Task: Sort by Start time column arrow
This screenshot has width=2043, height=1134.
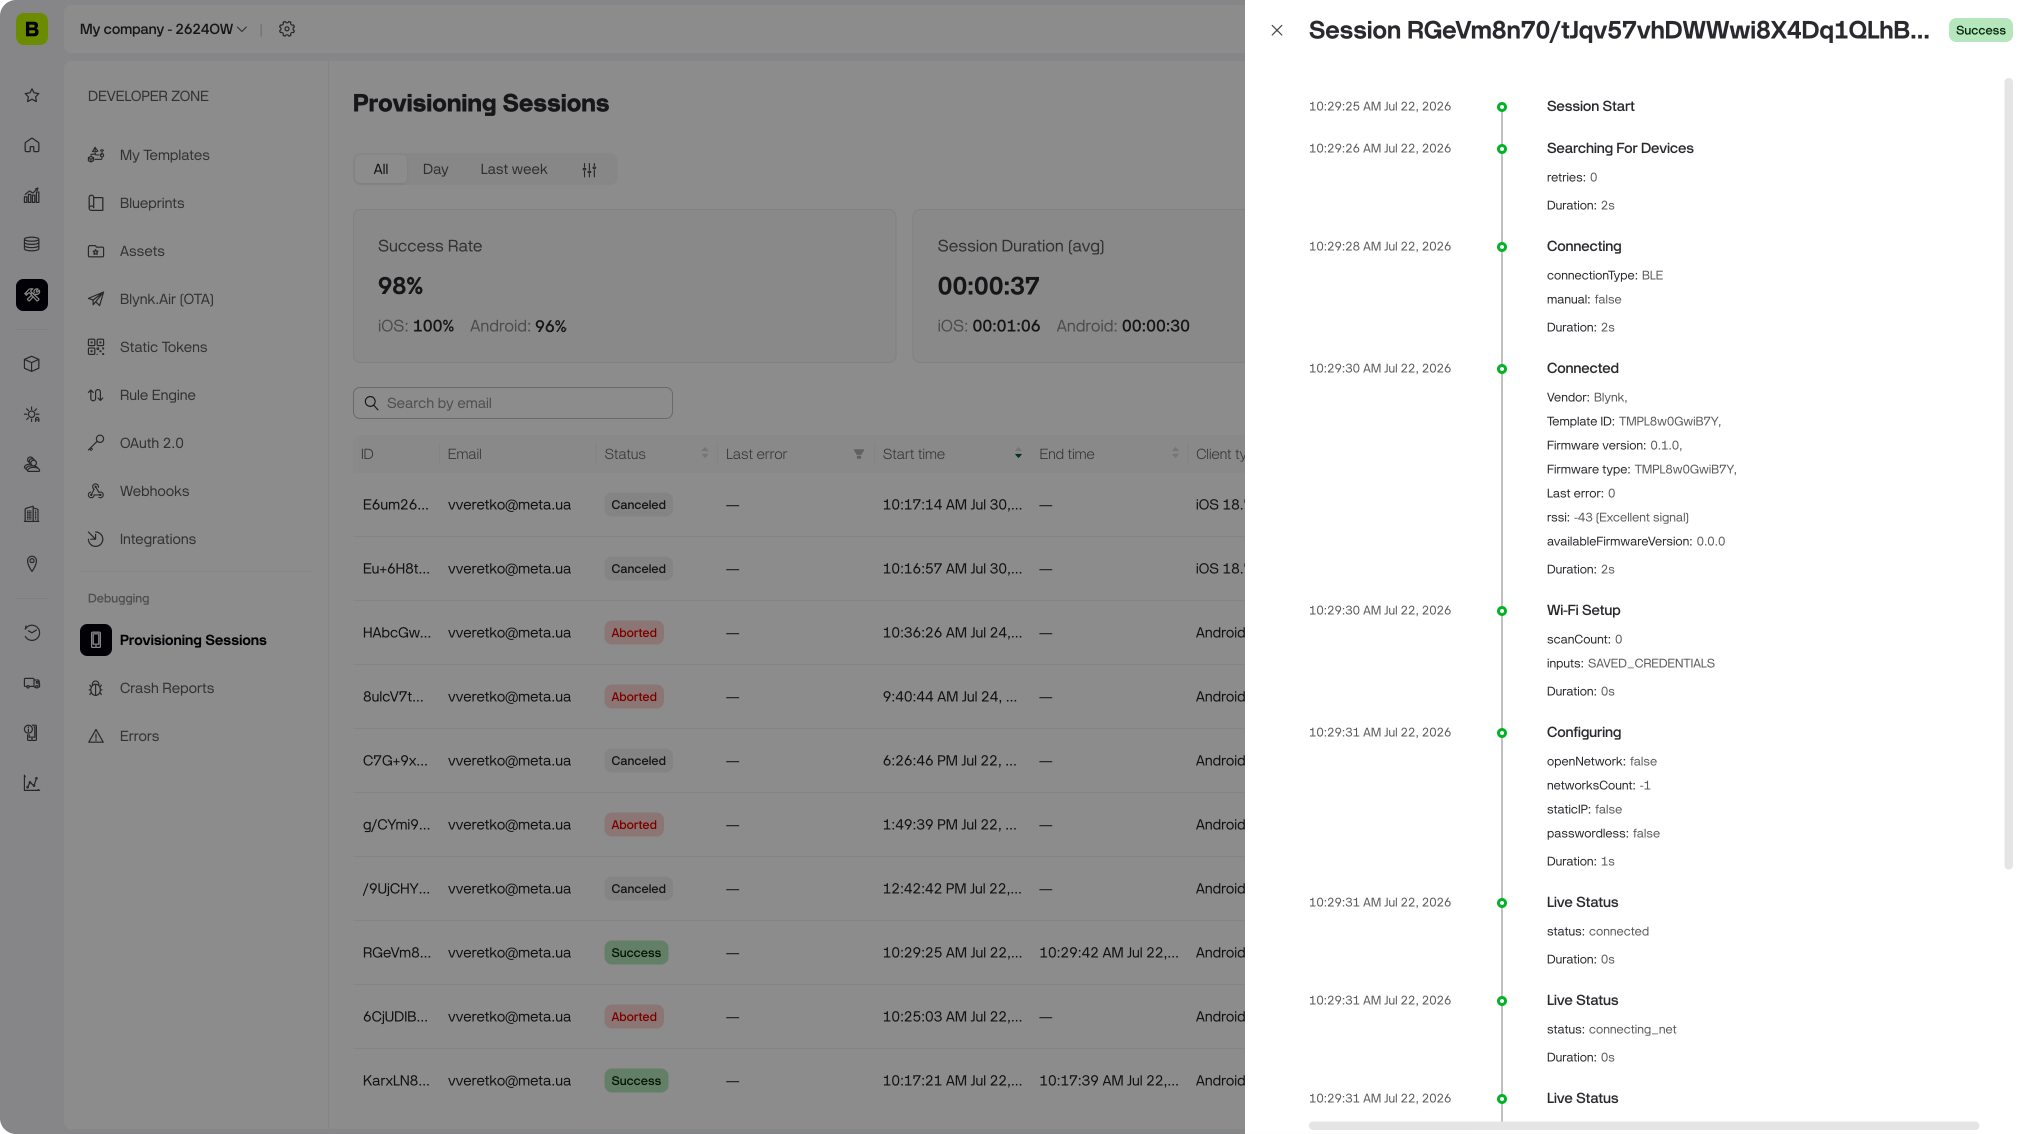Action: point(1018,454)
